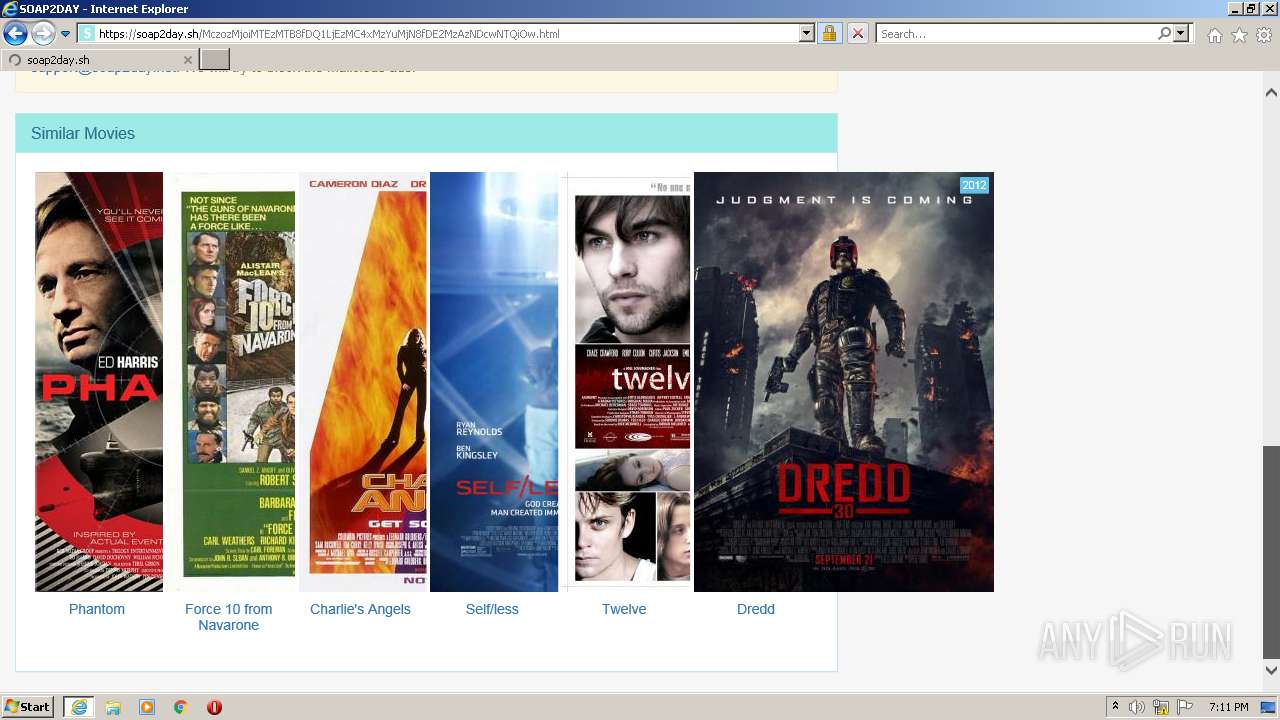The height and width of the screenshot is (720, 1280).
Task: Restore down the Internet Explorer window
Action: [1251, 9]
